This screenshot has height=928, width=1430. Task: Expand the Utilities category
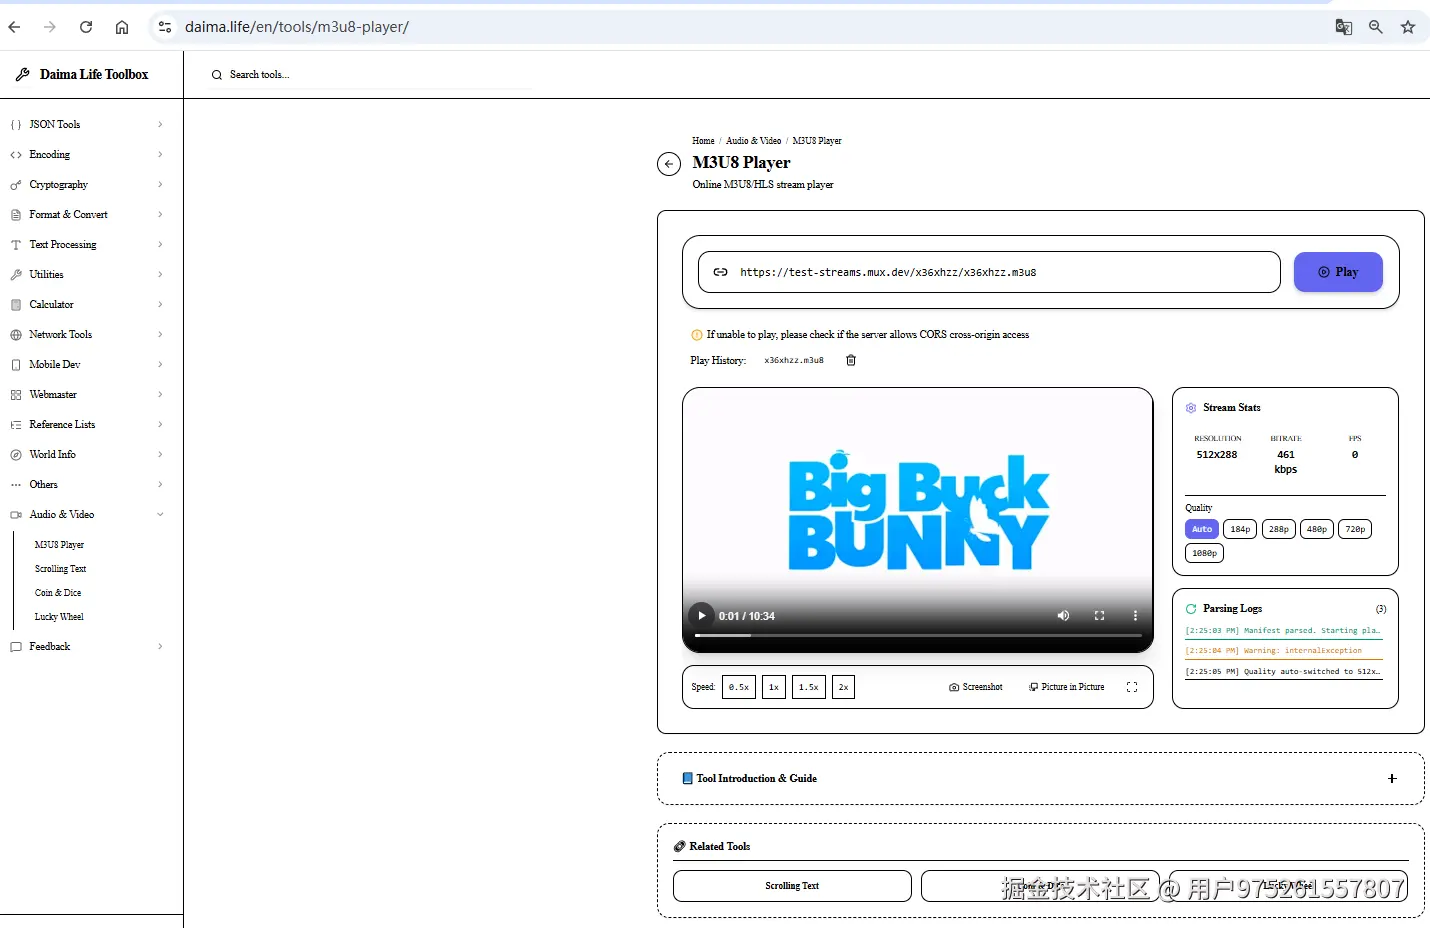pos(87,275)
